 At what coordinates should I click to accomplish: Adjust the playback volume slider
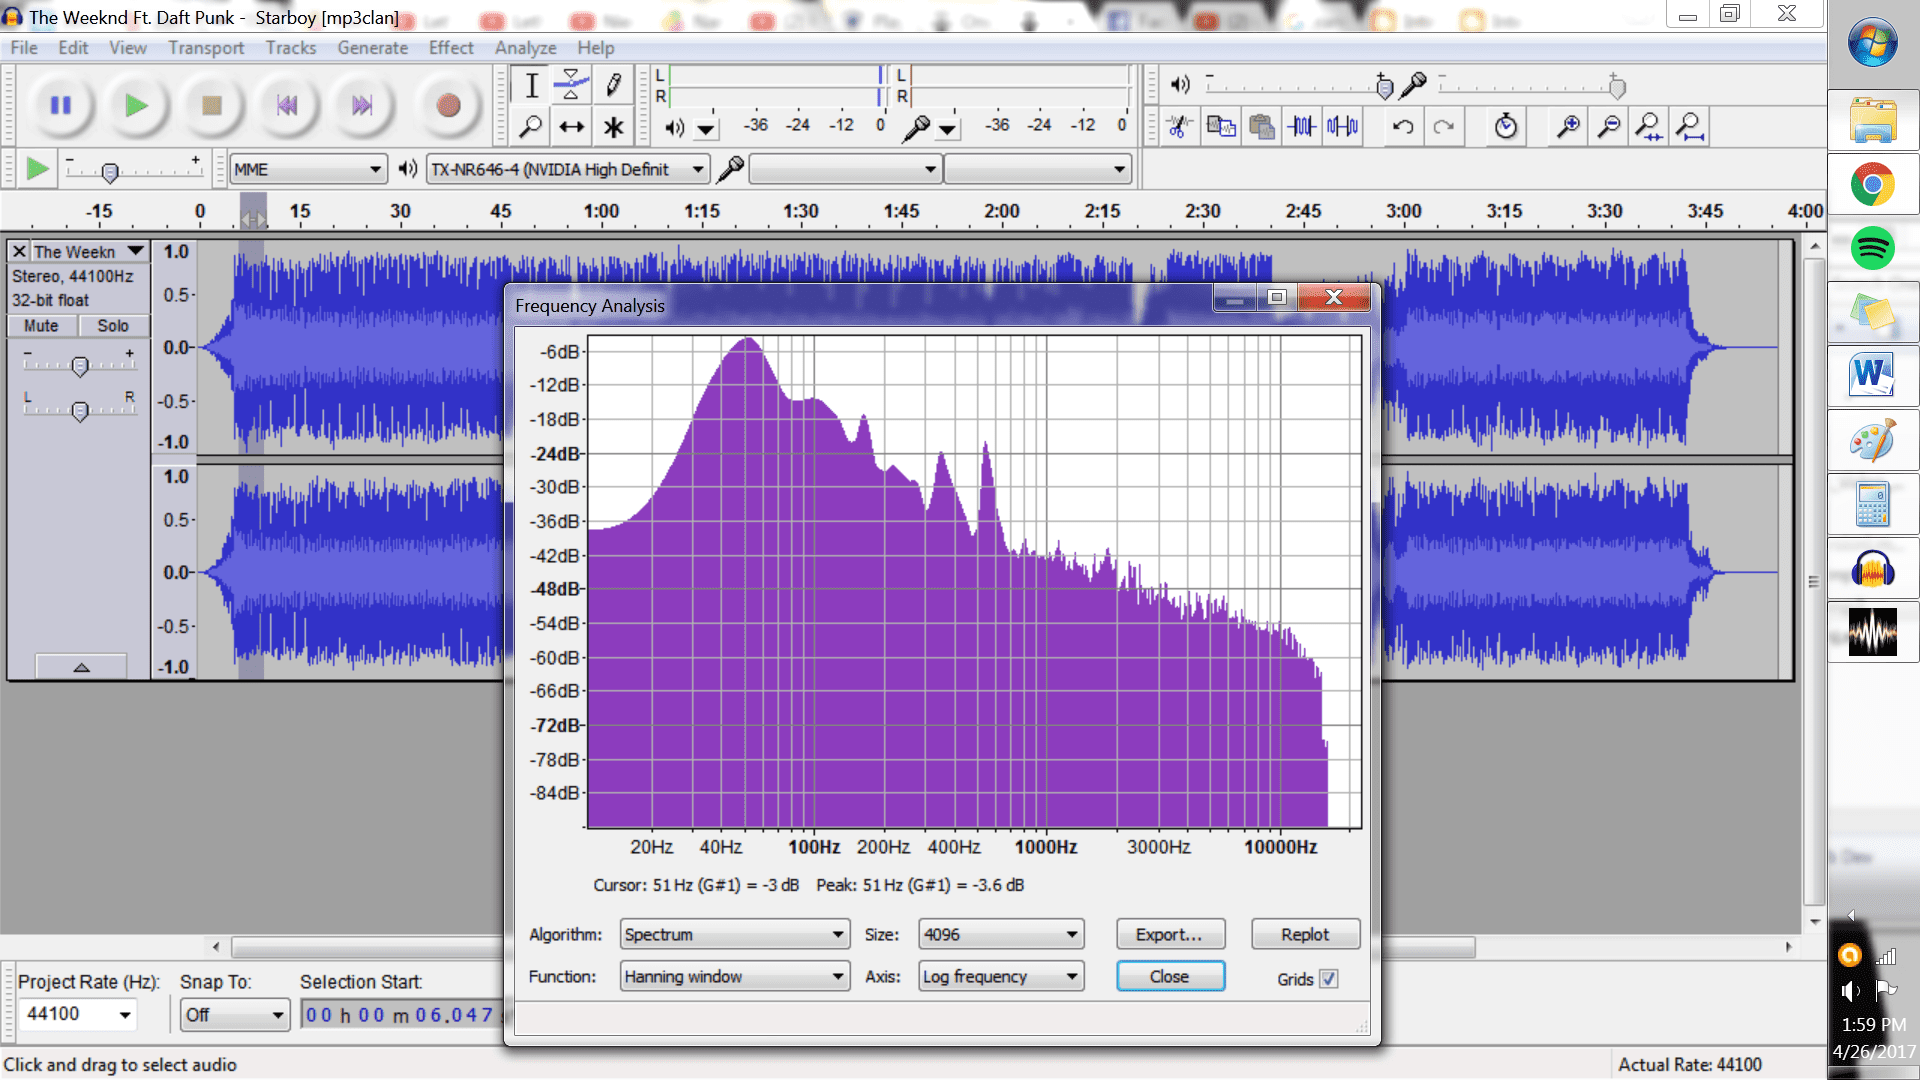(x=1384, y=87)
